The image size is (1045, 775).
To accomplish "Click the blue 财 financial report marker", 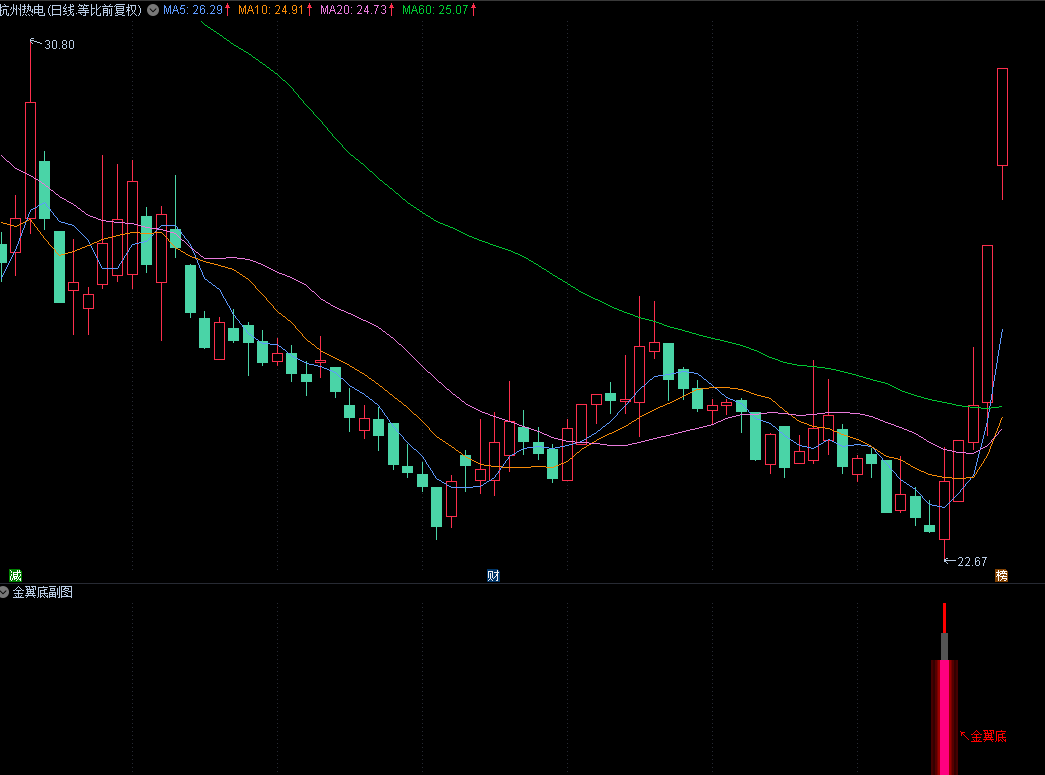I will [493, 575].
